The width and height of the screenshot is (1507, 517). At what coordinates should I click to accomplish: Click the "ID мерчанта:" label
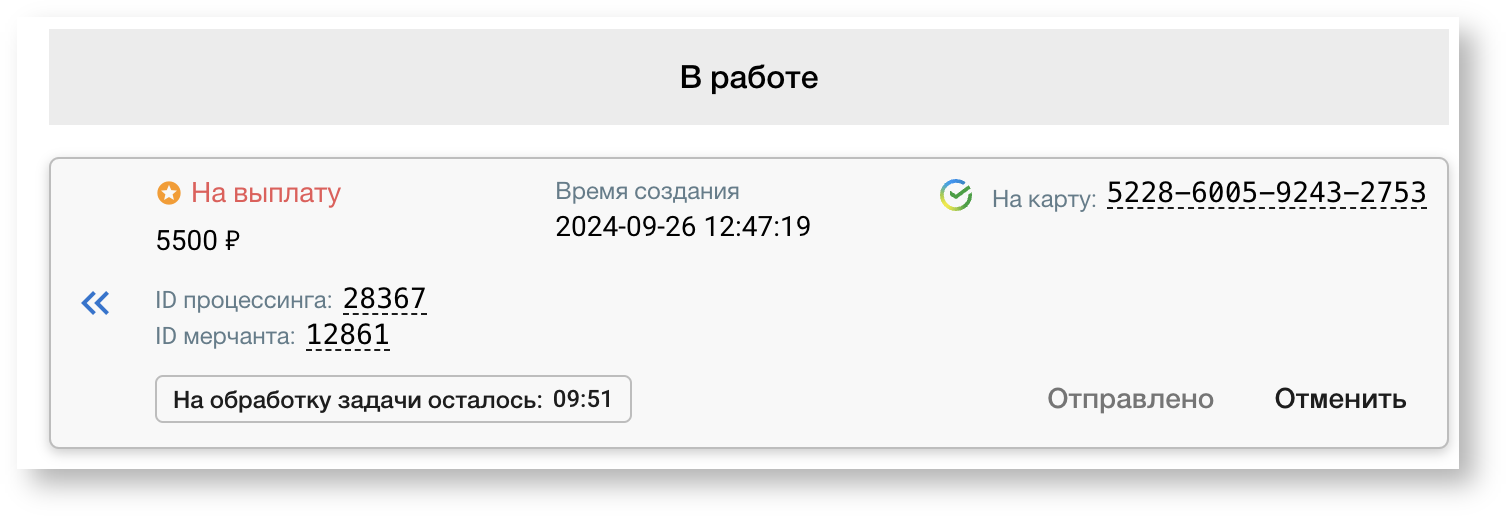(x=225, y=336)
